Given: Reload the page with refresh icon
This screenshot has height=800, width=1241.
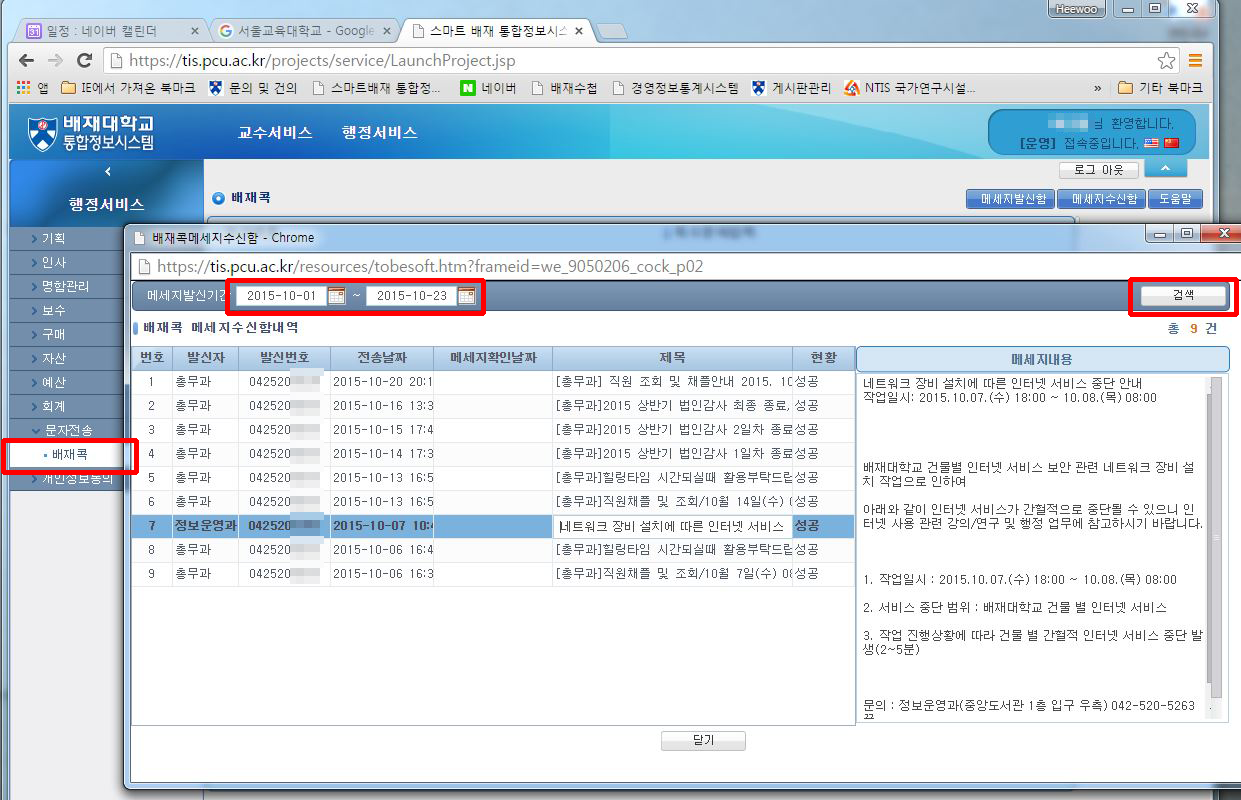Looking at the screenshot, I should click(84, 60).
